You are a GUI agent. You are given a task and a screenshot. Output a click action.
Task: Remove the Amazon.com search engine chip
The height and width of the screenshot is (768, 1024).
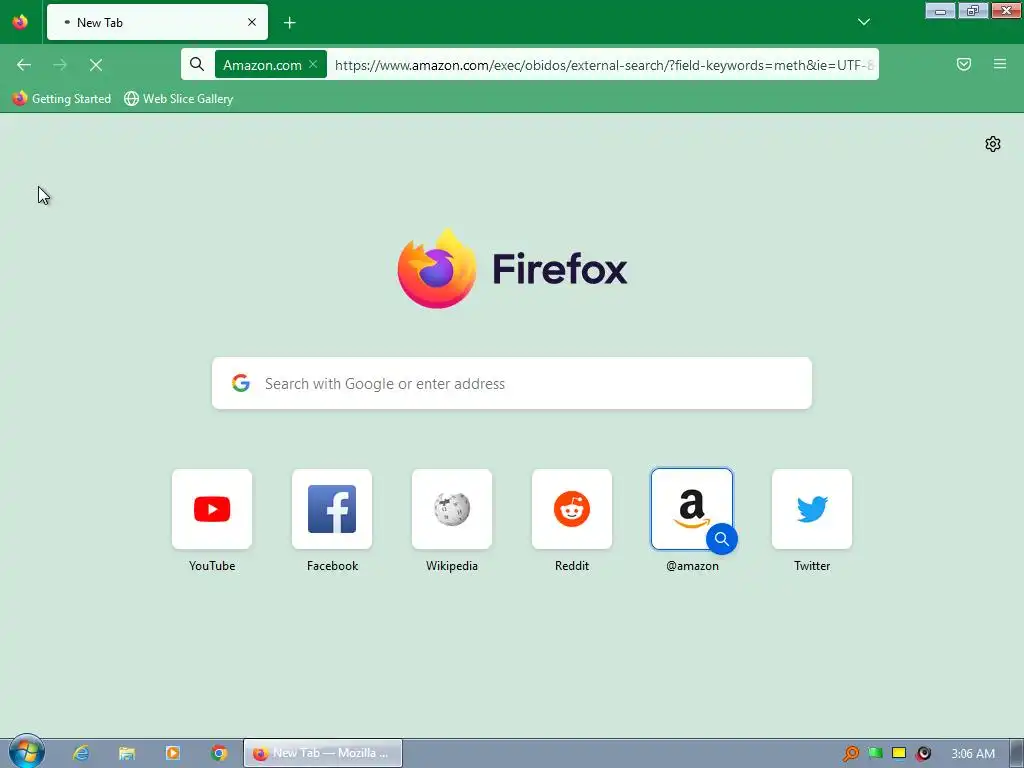[x=313, y=64]
